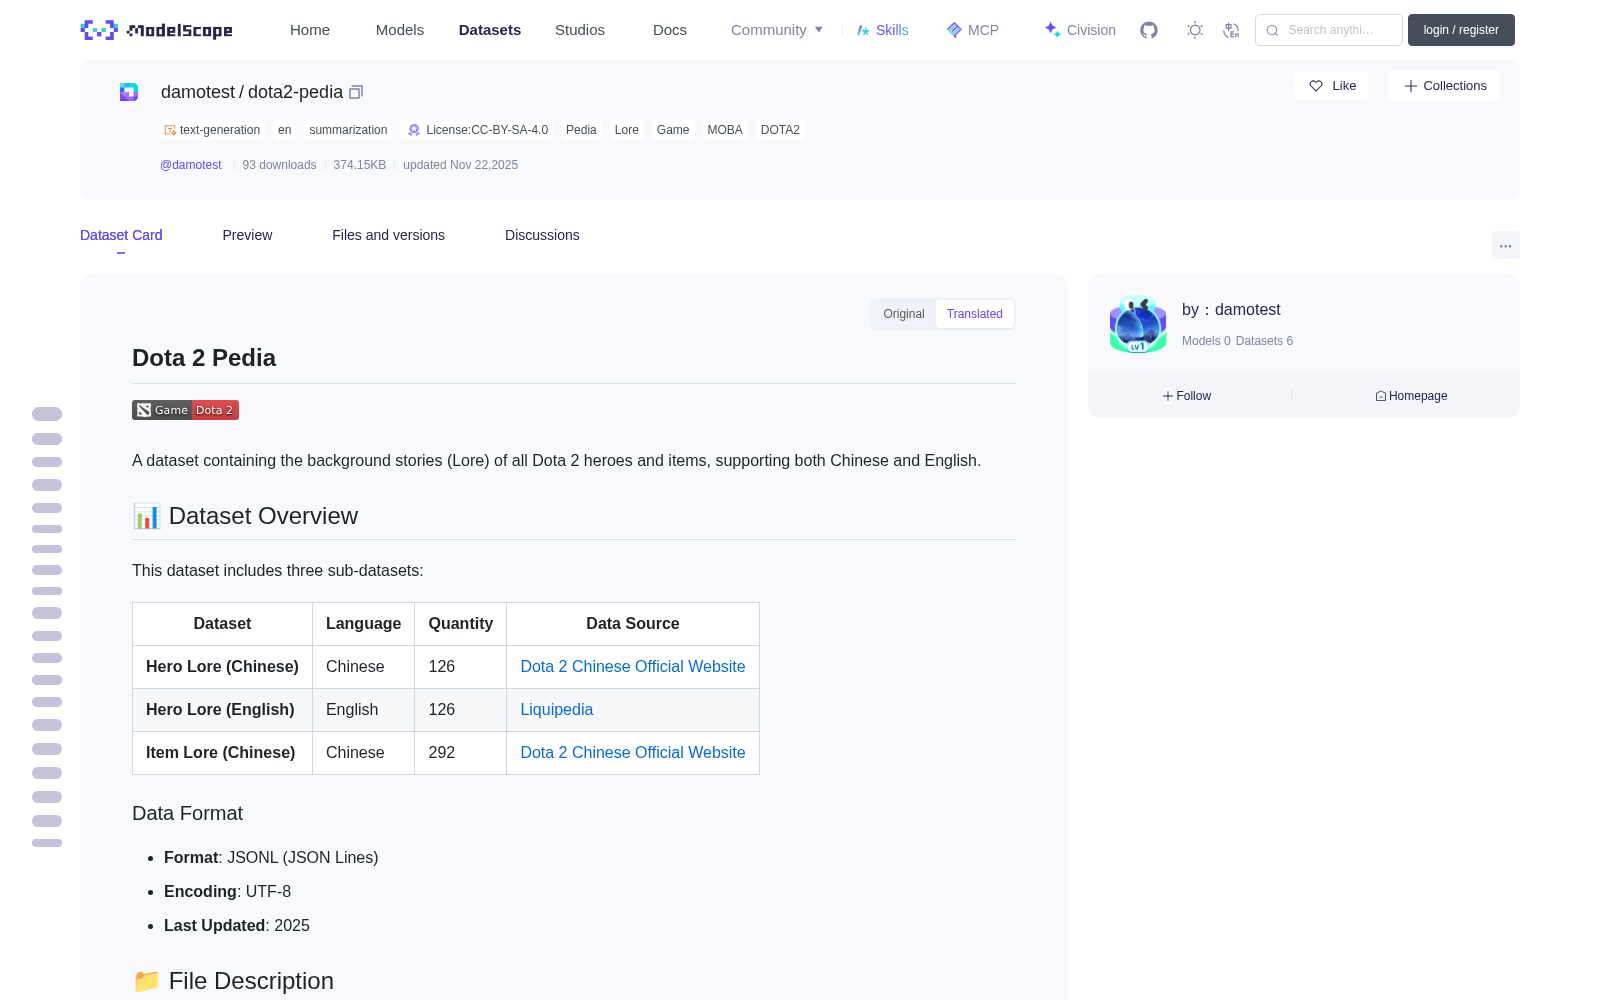Open Dota 2 Chinese Official Website for Hero Lore

pos(633,667)
